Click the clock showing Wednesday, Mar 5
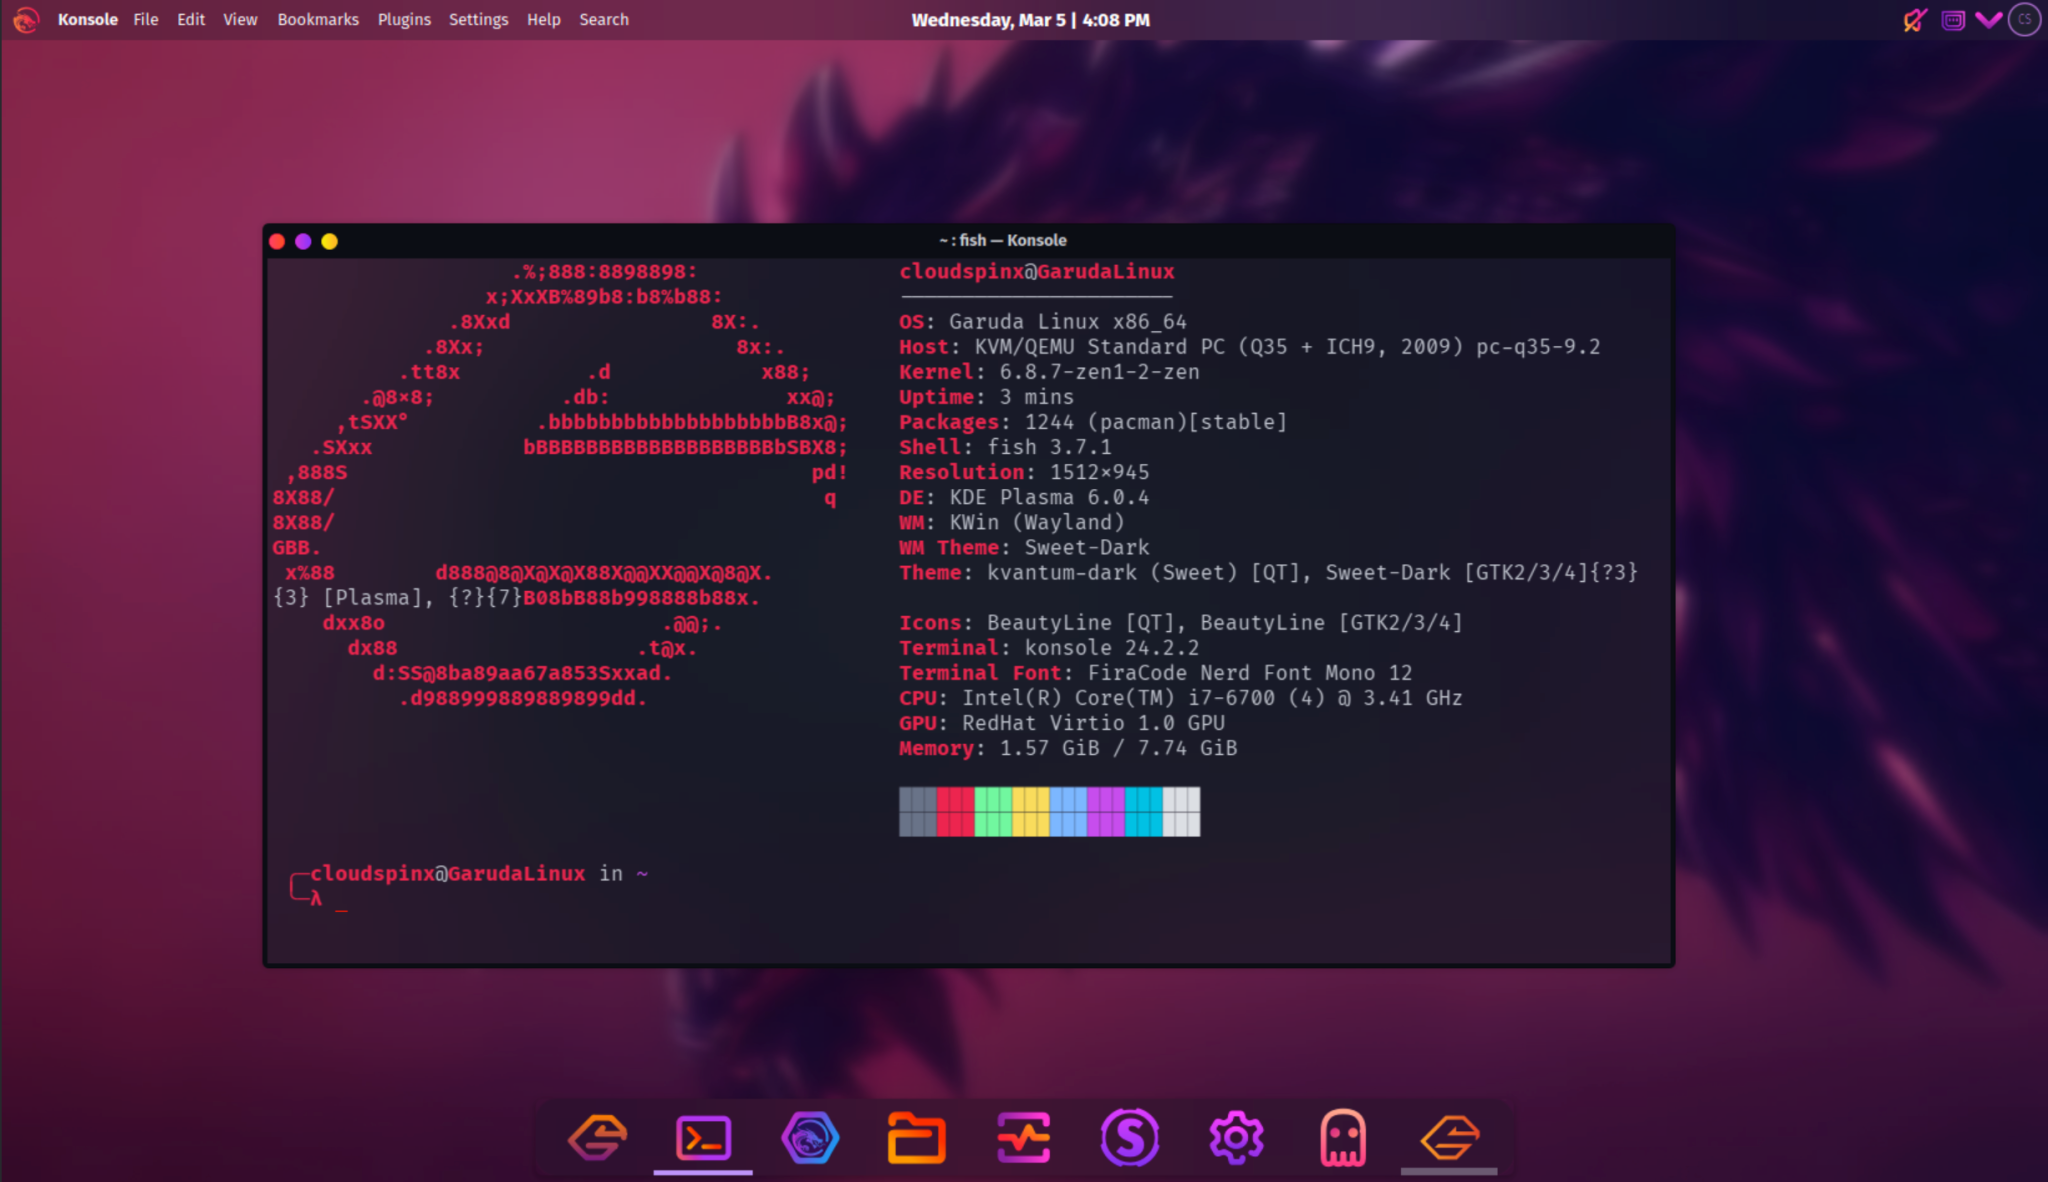 (x=1032, y=19)
